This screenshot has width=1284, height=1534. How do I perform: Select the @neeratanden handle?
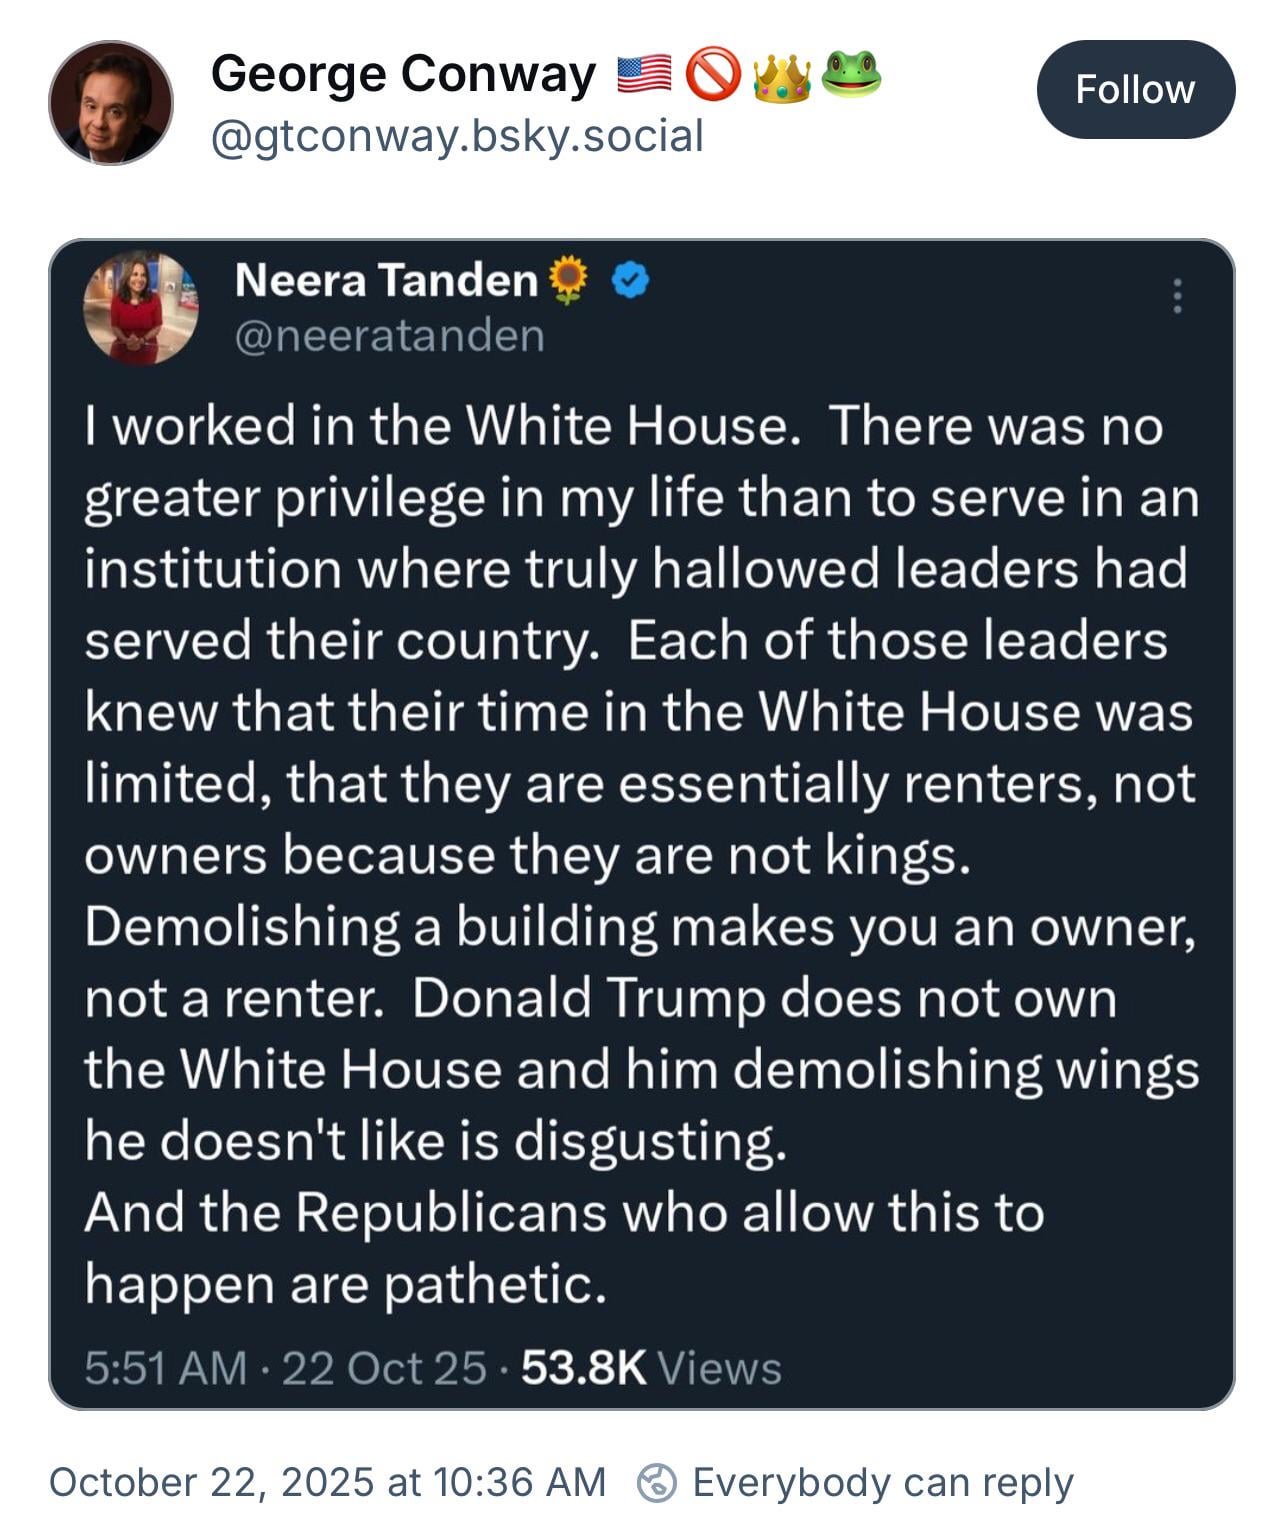pyautogui.click(x=389, y=336)
